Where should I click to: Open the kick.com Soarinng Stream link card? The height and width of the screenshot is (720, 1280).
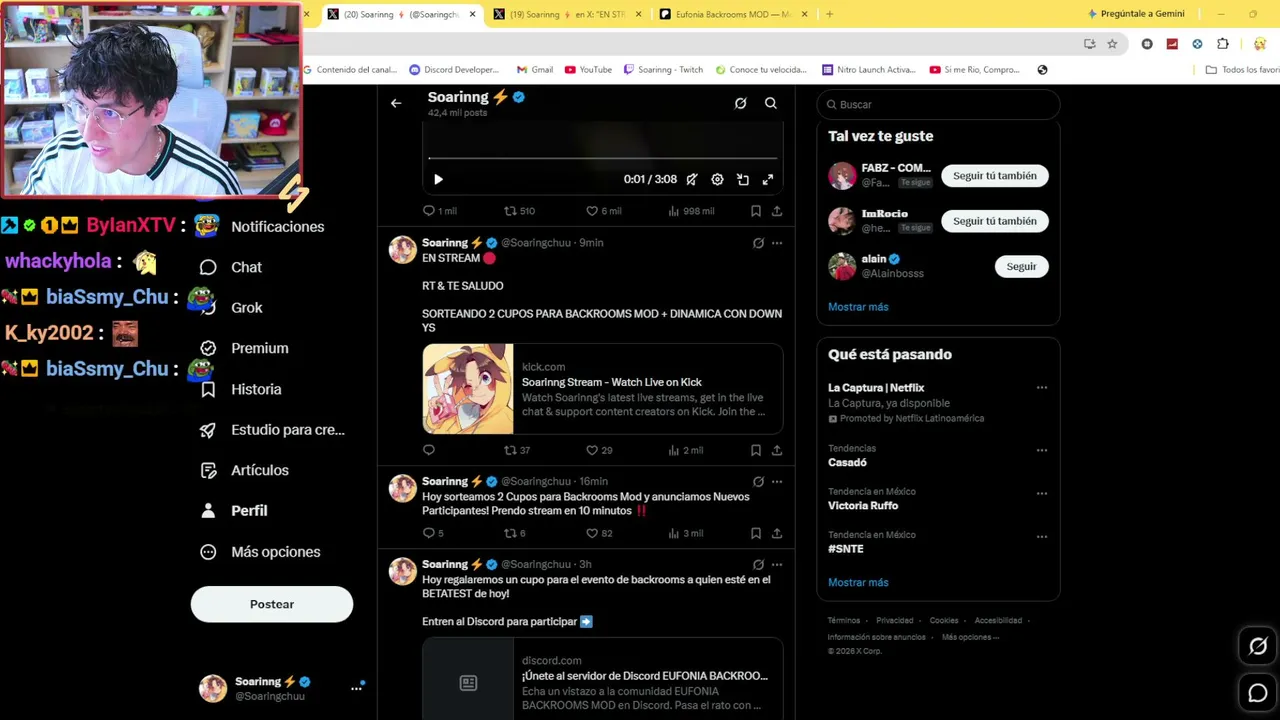click(602, 389)
